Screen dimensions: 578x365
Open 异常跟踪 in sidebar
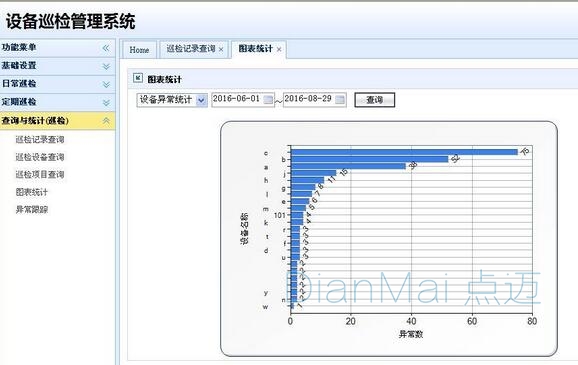click(x=32, y=209)
